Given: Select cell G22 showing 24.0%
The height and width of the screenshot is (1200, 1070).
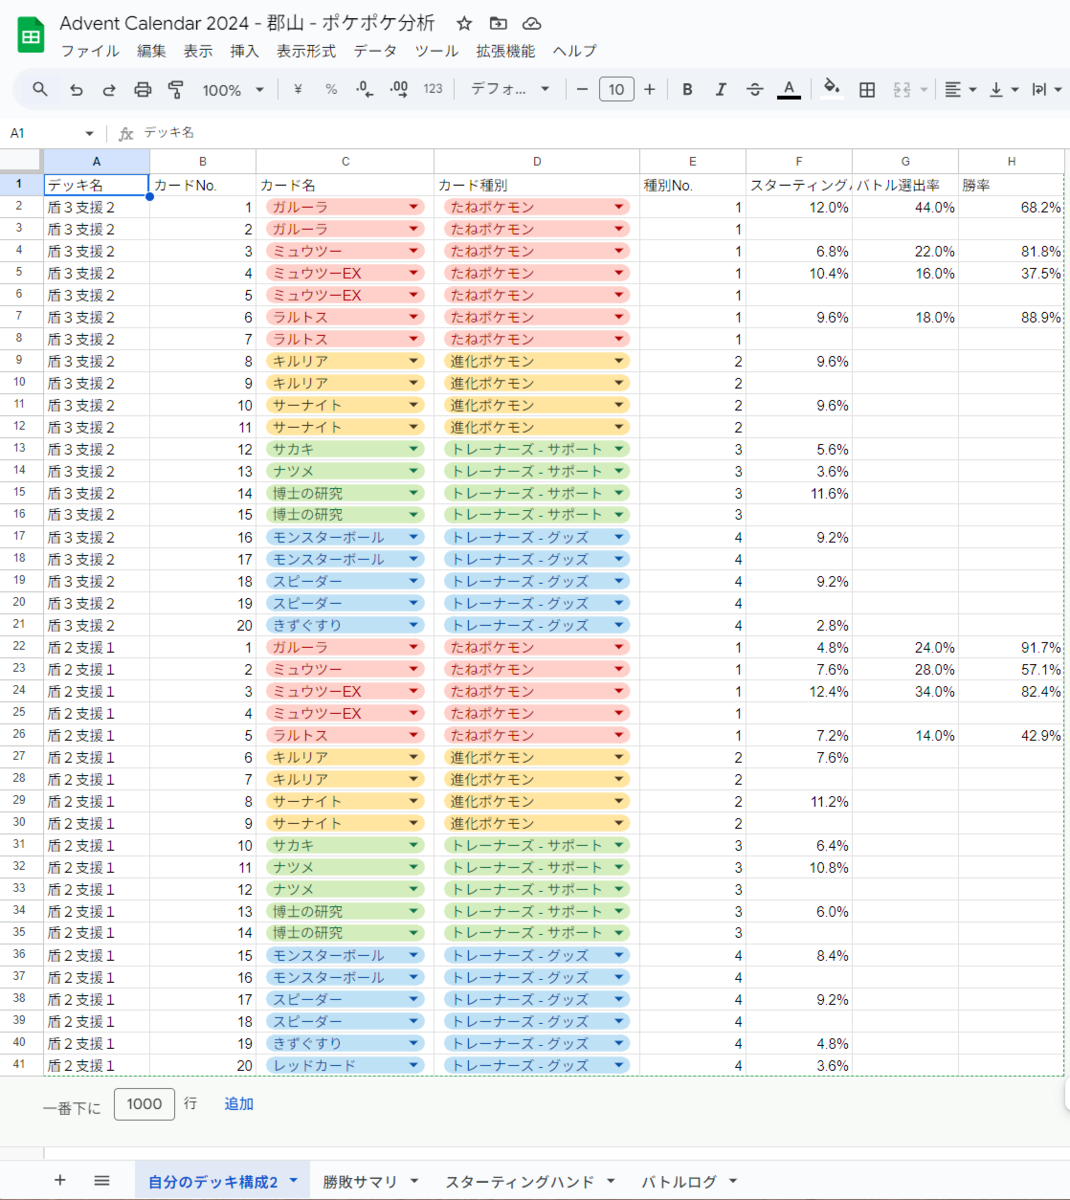Looking at the screenshot, I should click(x=905, y=647).
